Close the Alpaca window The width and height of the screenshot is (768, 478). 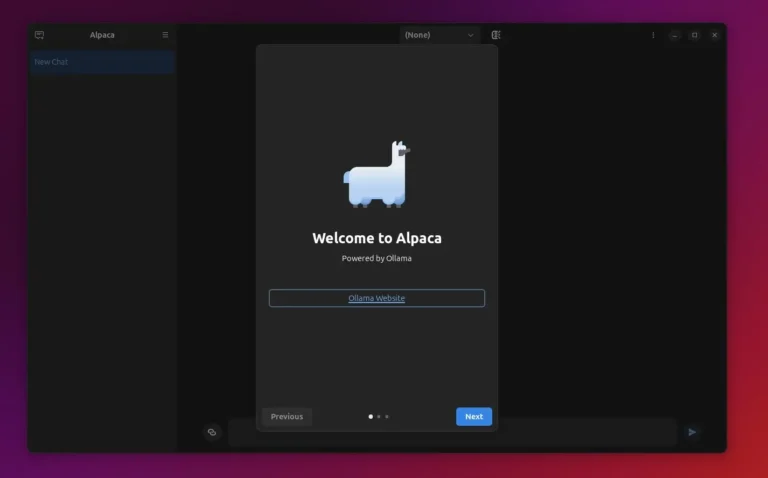pos(715,35)
